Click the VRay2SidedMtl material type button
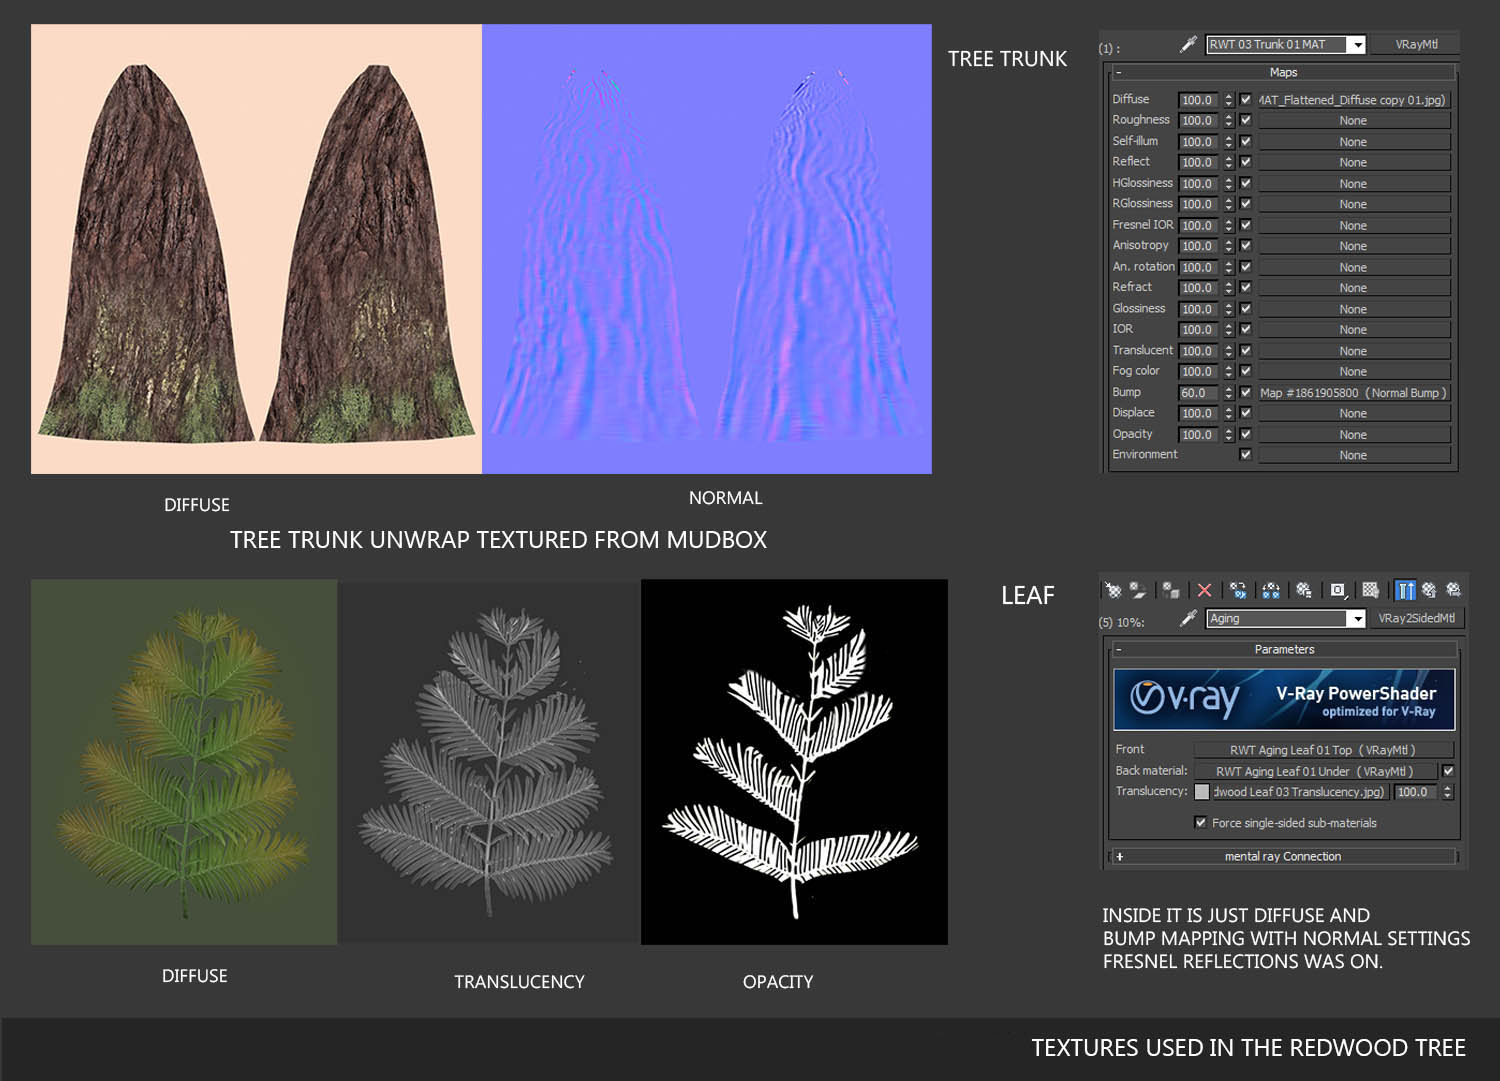1500x1081 pixels. [x=1416, y=618]
